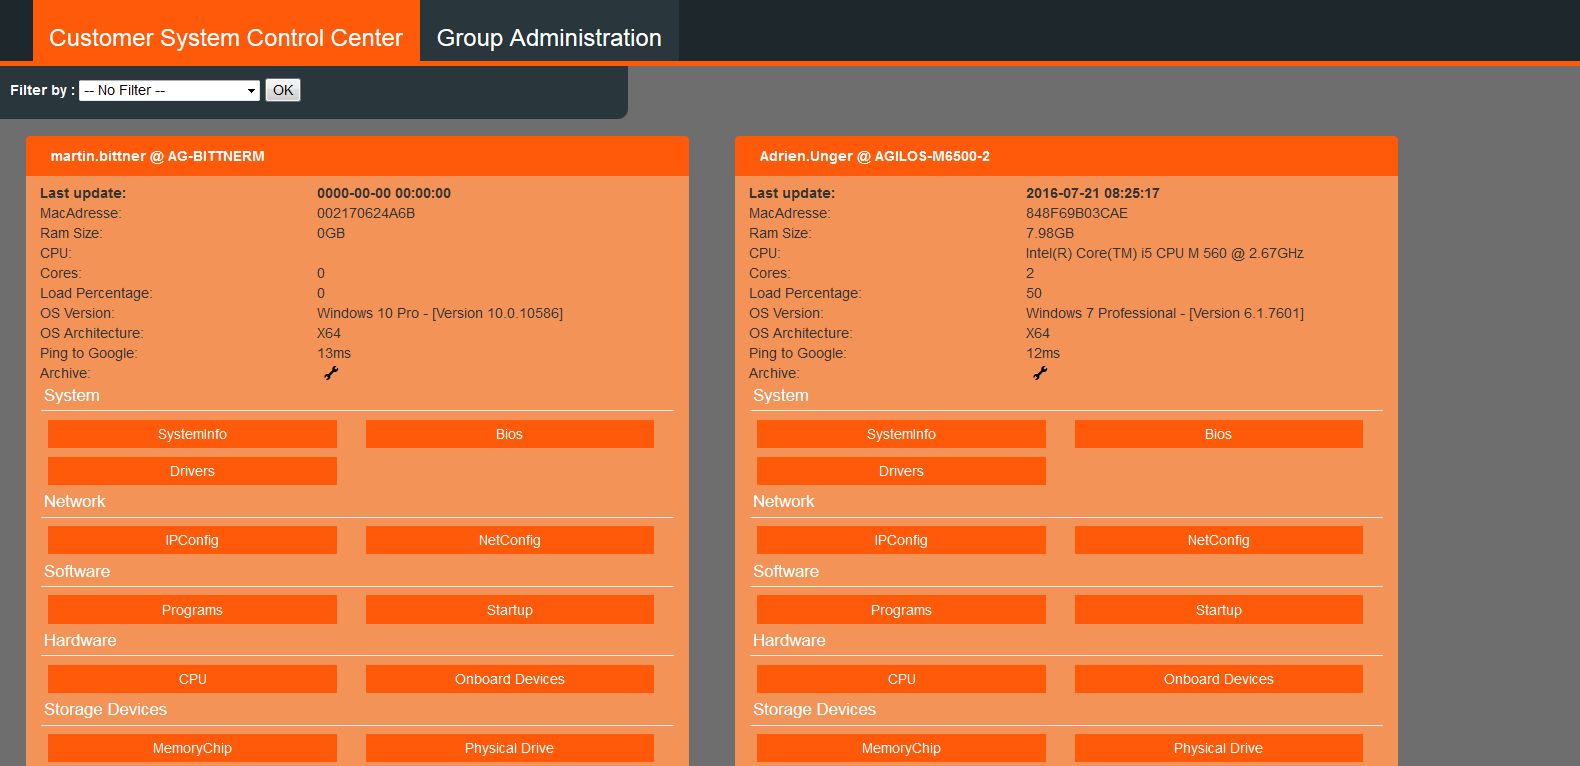Open Physical Drive for AG-BITTNERM
The width and height of the screenshot is (1580, 766).
[x=510, y=748]
